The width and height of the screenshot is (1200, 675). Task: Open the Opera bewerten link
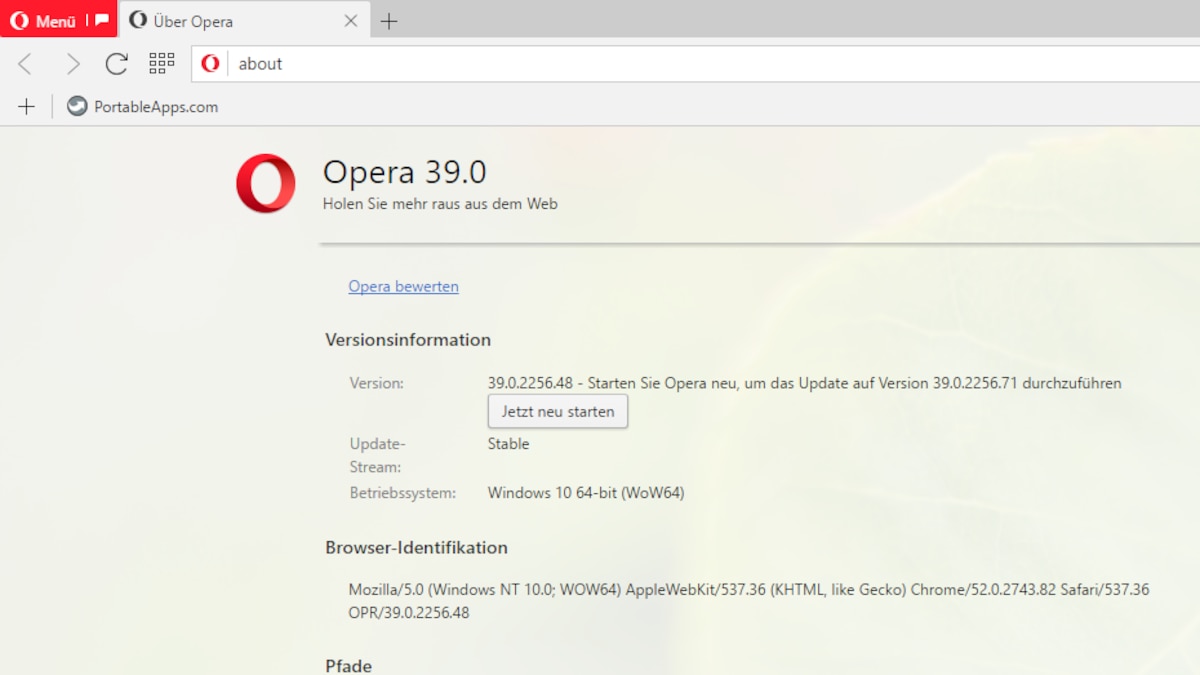coord(403,286)
